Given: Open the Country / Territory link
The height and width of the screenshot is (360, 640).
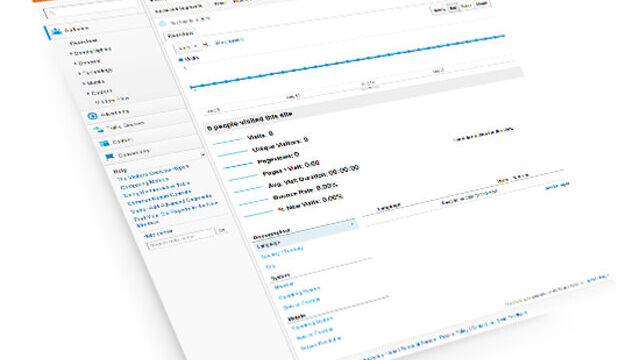Looking at the screenshot, I should coord(282,252).
